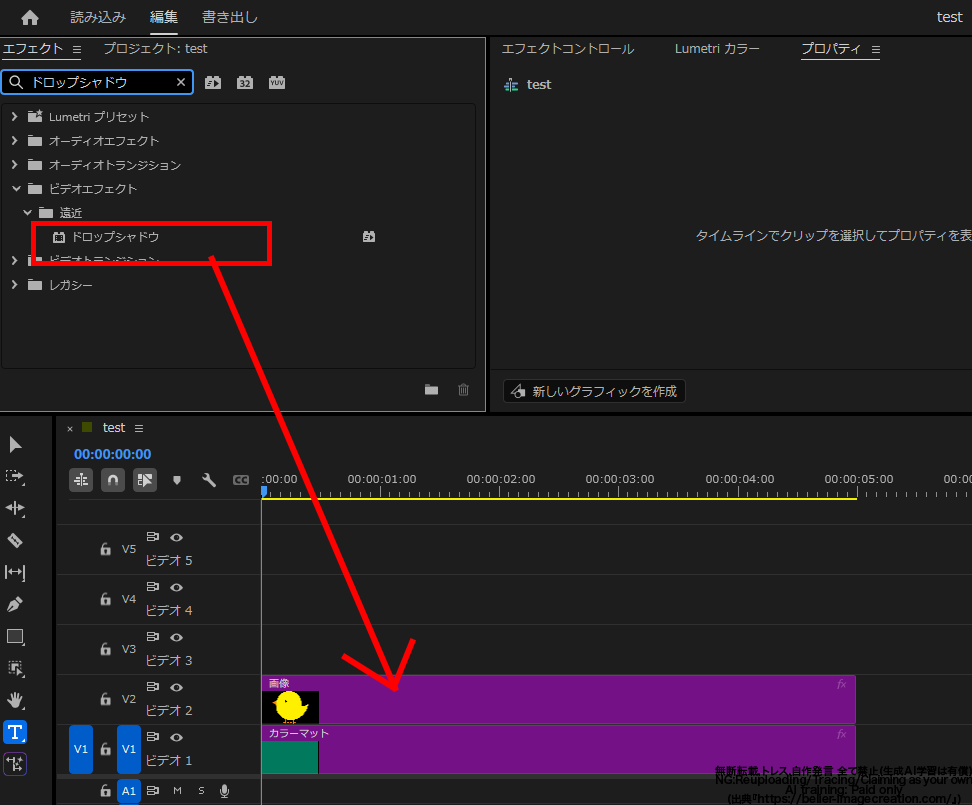Click the effects search field
Screen dimensions: 972x805
97,82
